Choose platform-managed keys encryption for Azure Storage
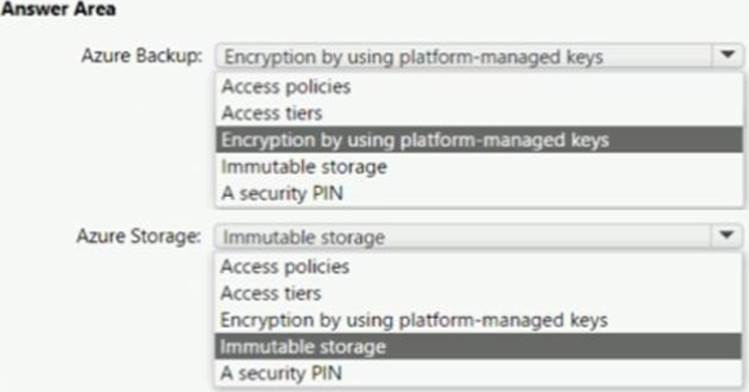Viewport: 749px width, 392px height. point(414,320)
